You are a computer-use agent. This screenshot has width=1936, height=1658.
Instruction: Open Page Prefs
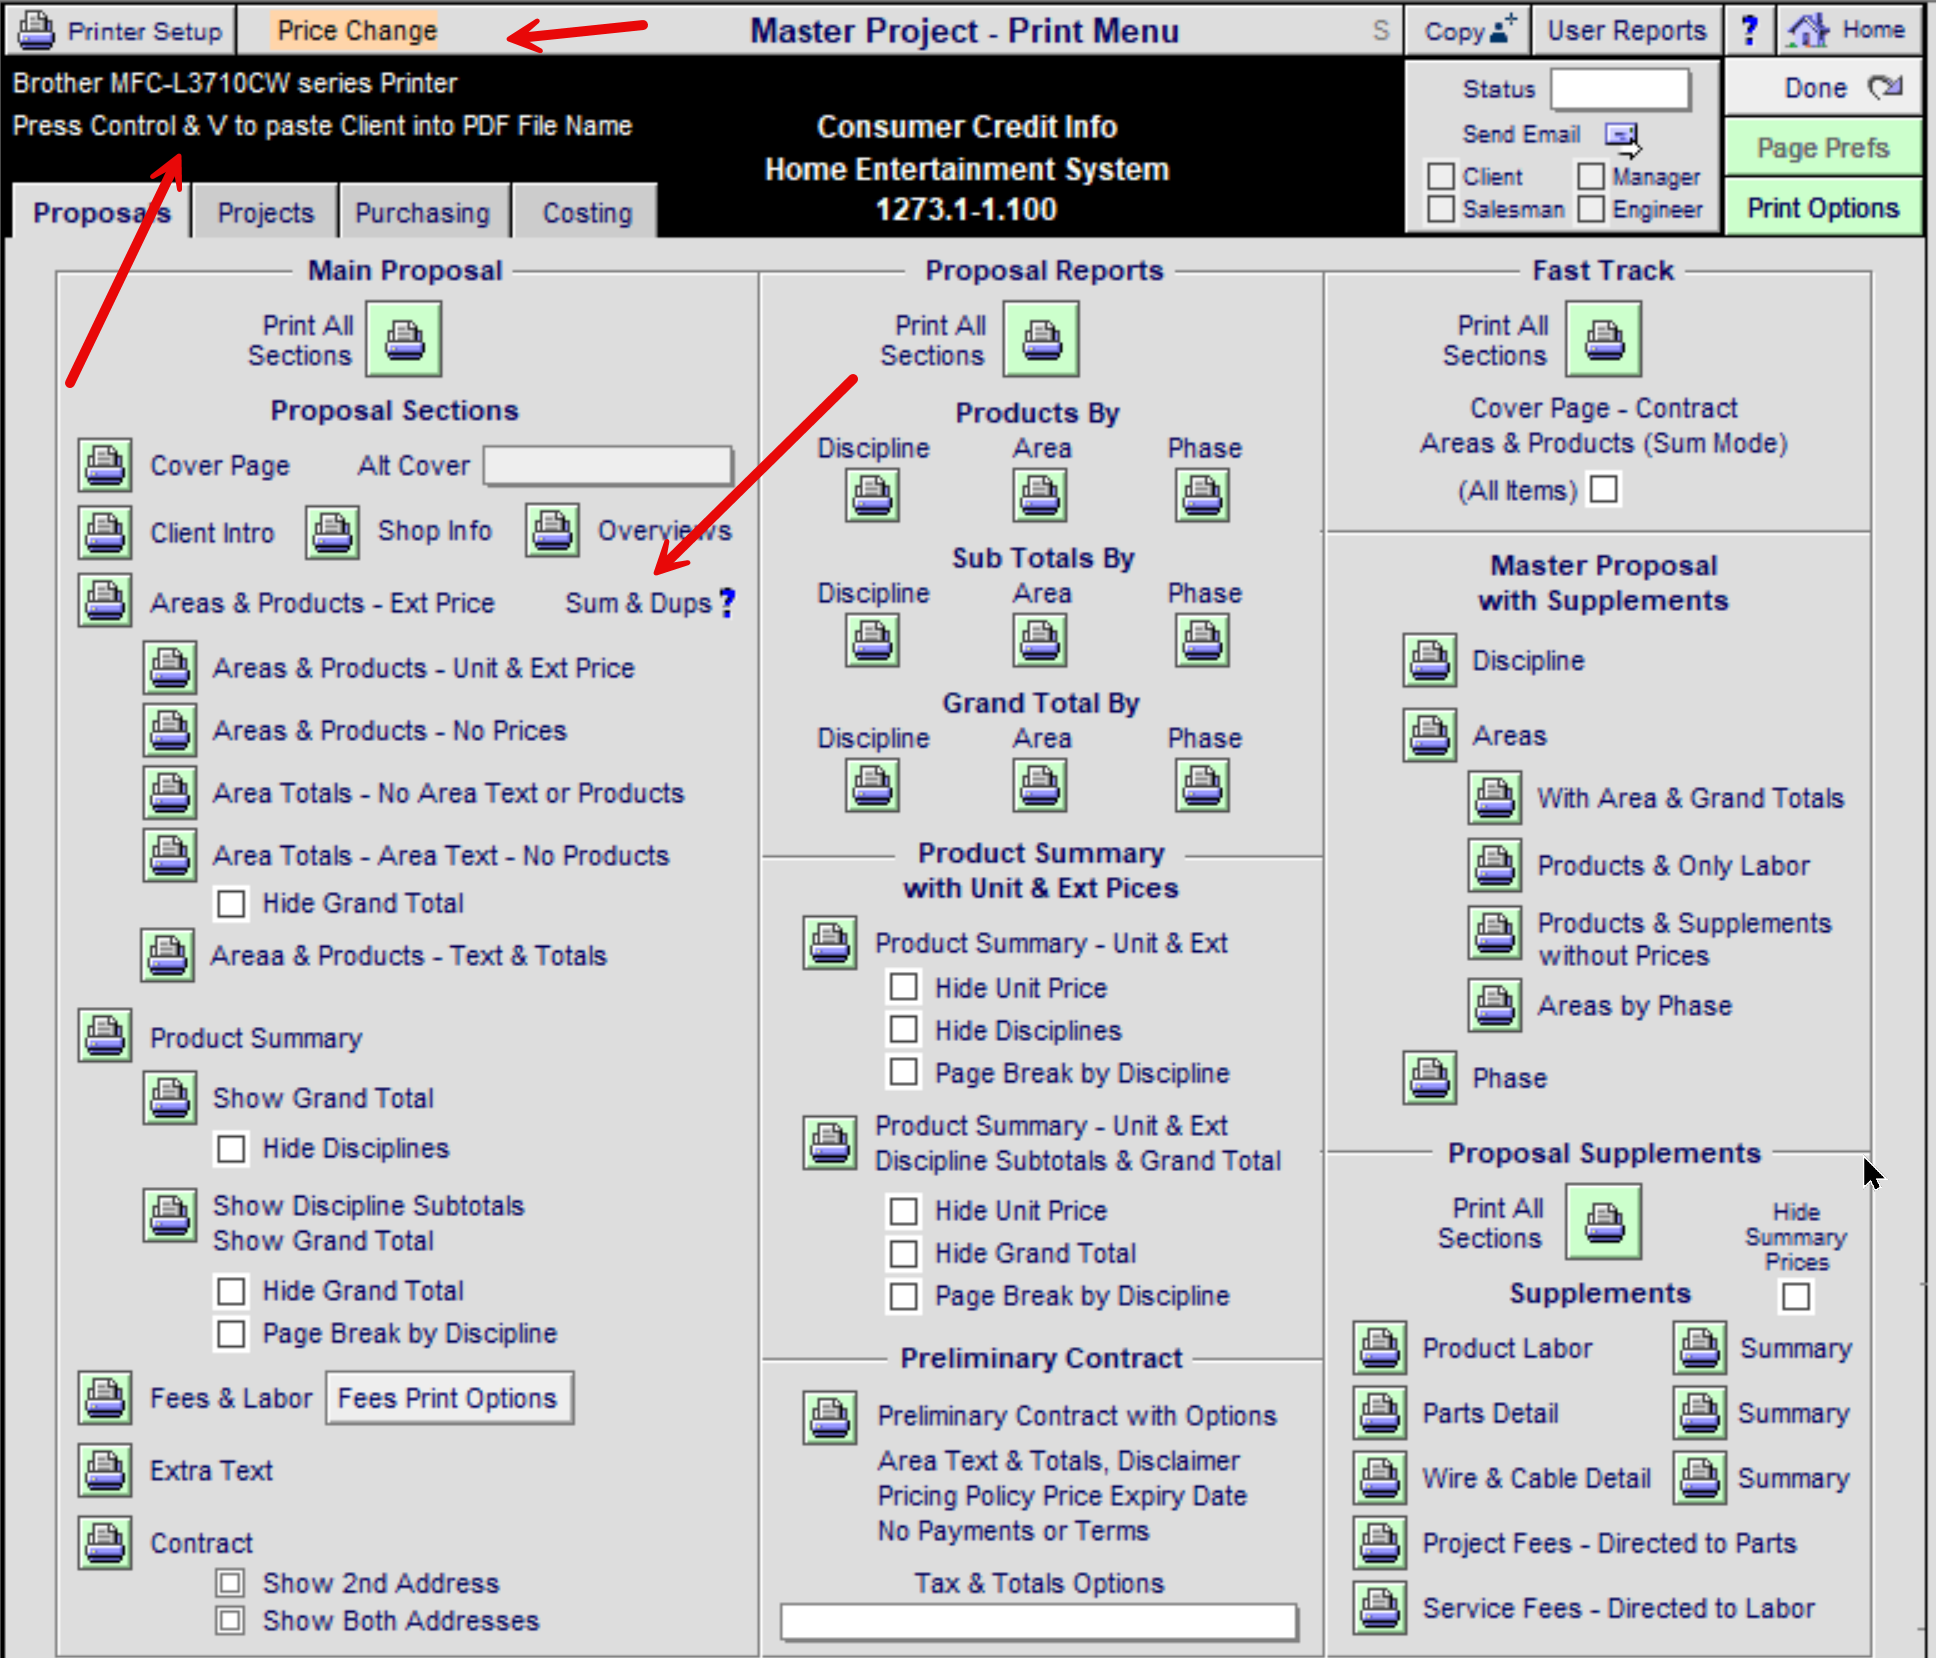[x=1823, y=148]
